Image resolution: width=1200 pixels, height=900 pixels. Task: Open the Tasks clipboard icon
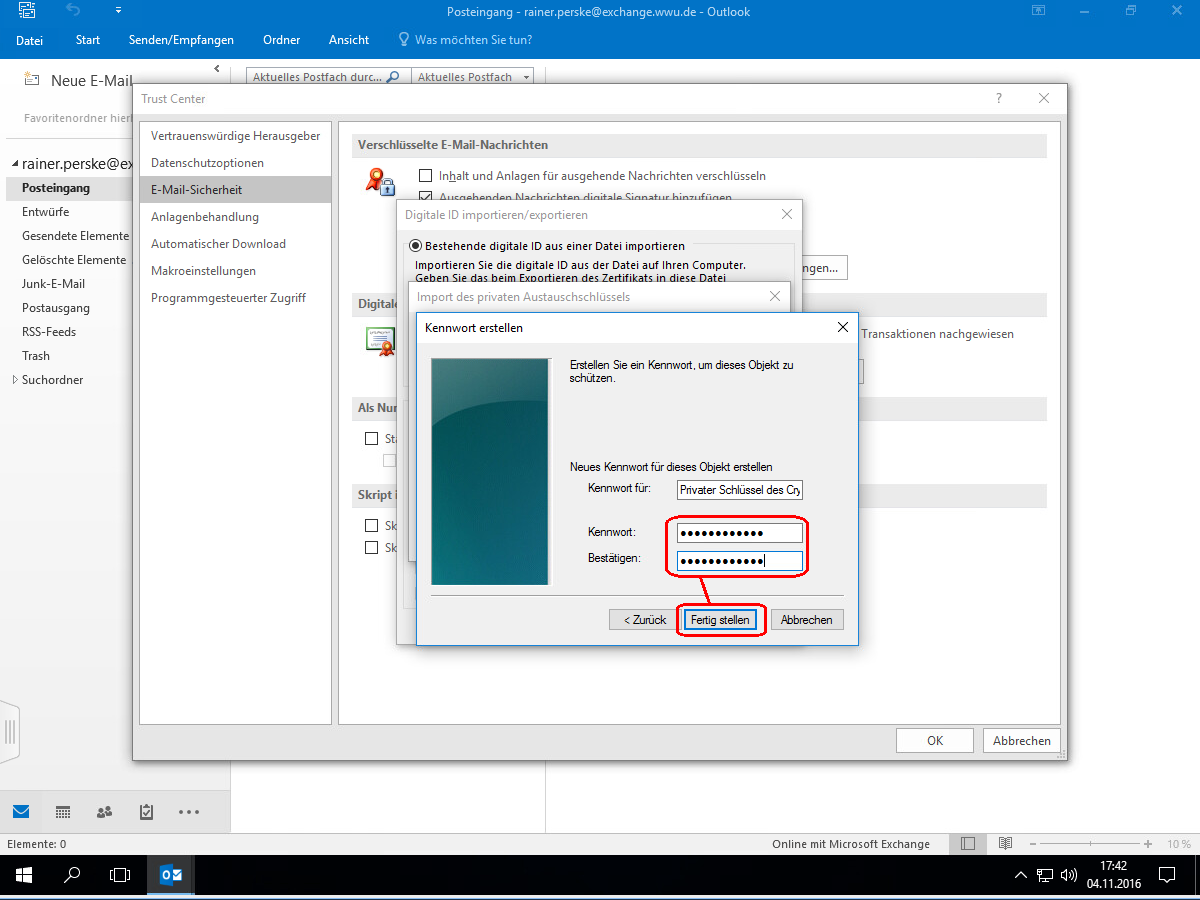pos(146,811)
